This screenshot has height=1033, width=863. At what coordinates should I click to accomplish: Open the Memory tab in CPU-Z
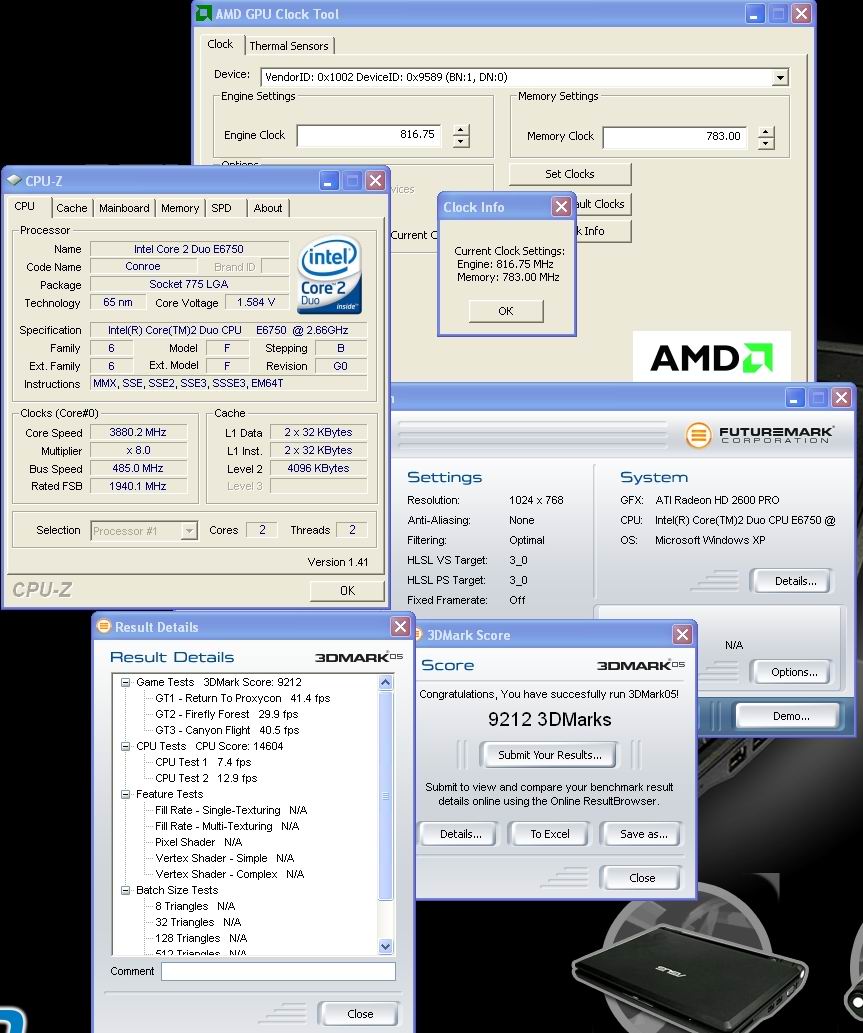click(x=180, y=208)
